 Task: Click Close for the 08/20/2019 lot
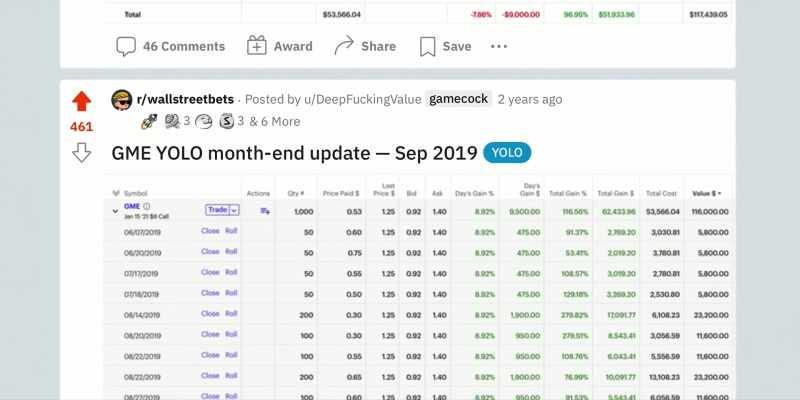210,334
